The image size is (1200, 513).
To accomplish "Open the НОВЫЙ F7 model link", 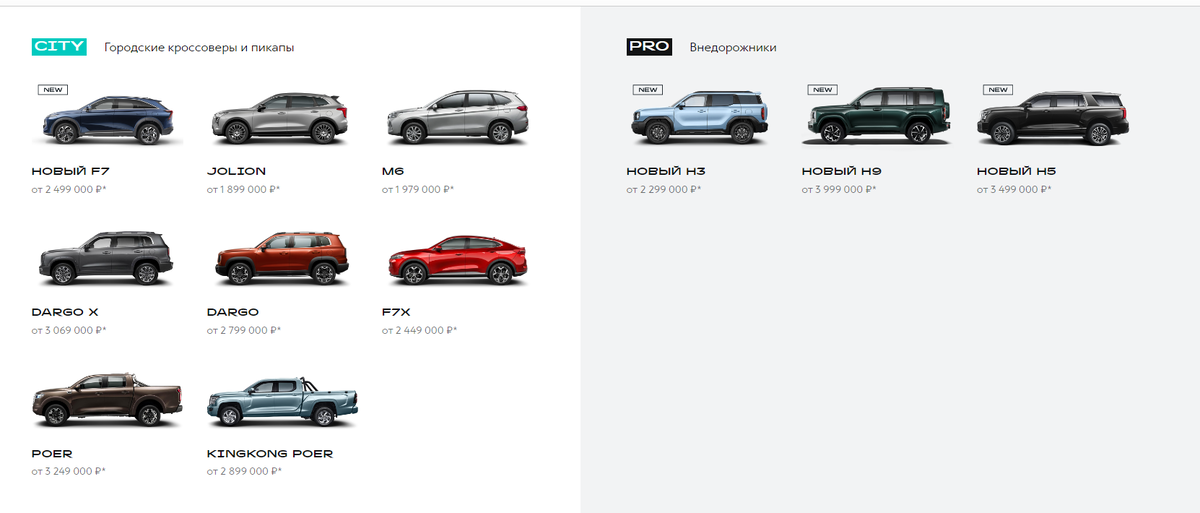I will (x=71, y=171).
